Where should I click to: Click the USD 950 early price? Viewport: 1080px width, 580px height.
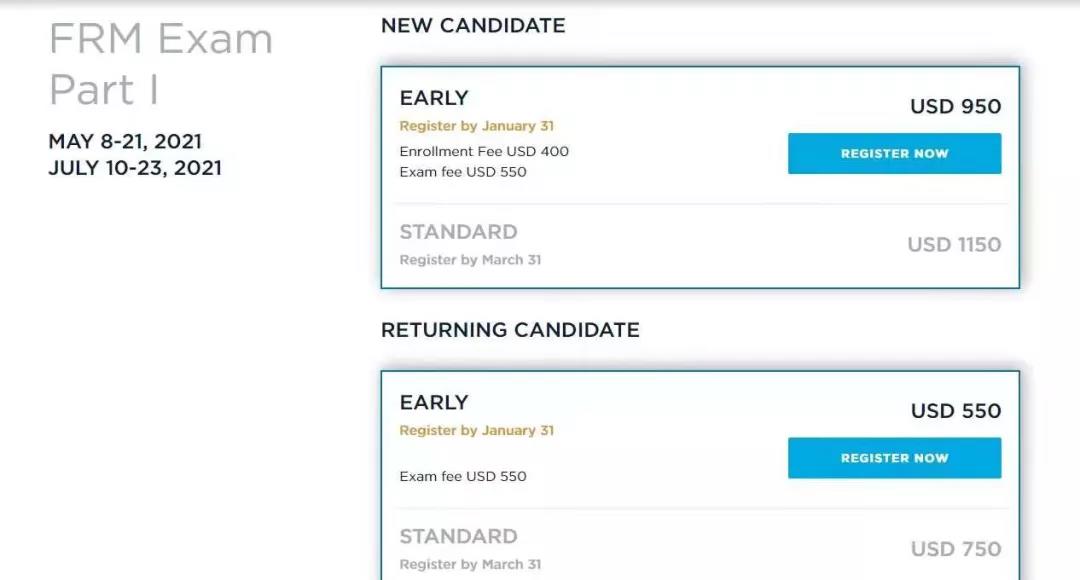click(x=955, y=107)
